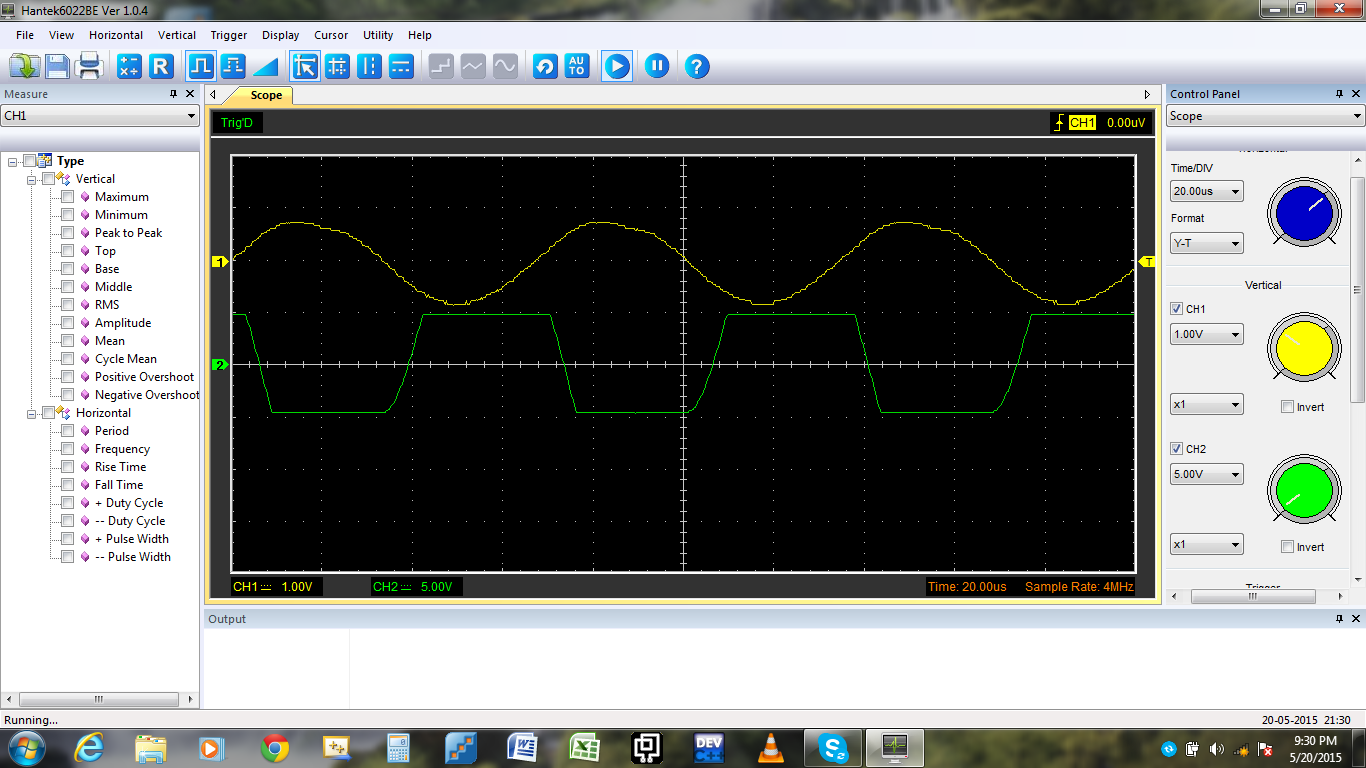Uncheck the CH2 channel checkbox
This screenshot has height=768, width=1366.
tap(1177, 449)
